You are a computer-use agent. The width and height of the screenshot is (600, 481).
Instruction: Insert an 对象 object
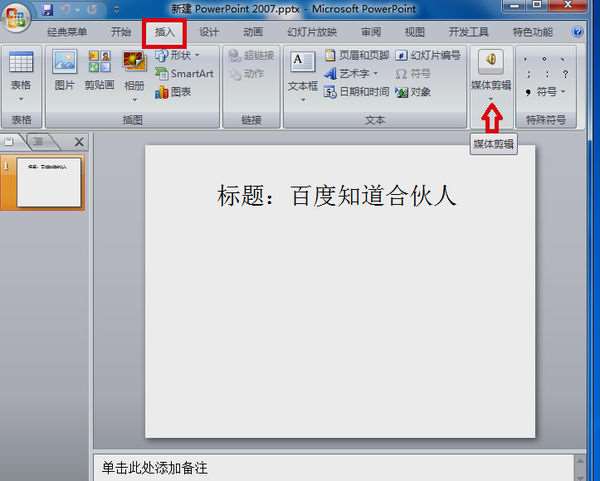click(x=413, y=92)
